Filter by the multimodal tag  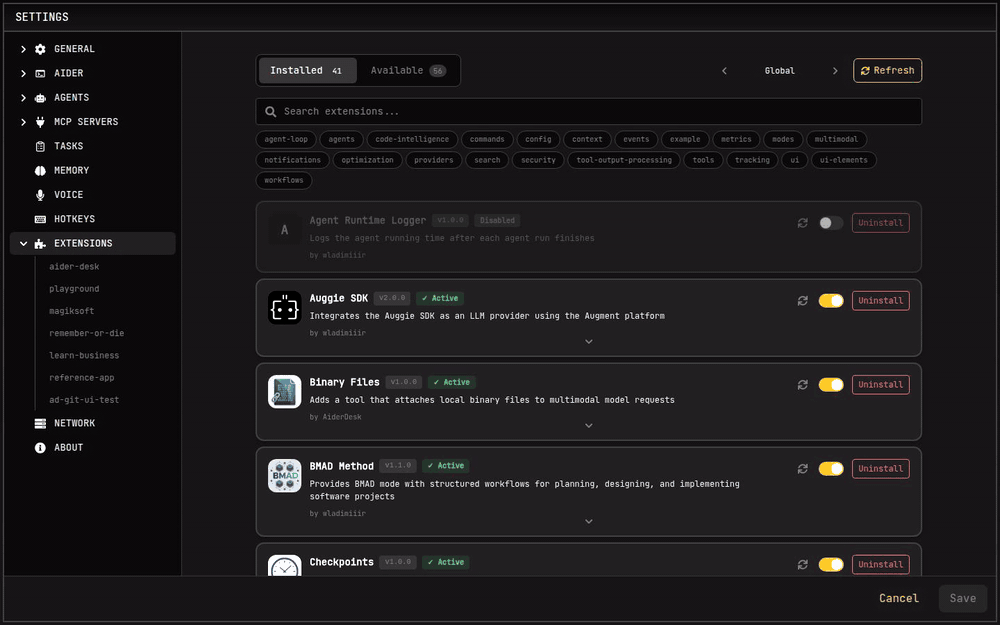click(x=836, y=140)
